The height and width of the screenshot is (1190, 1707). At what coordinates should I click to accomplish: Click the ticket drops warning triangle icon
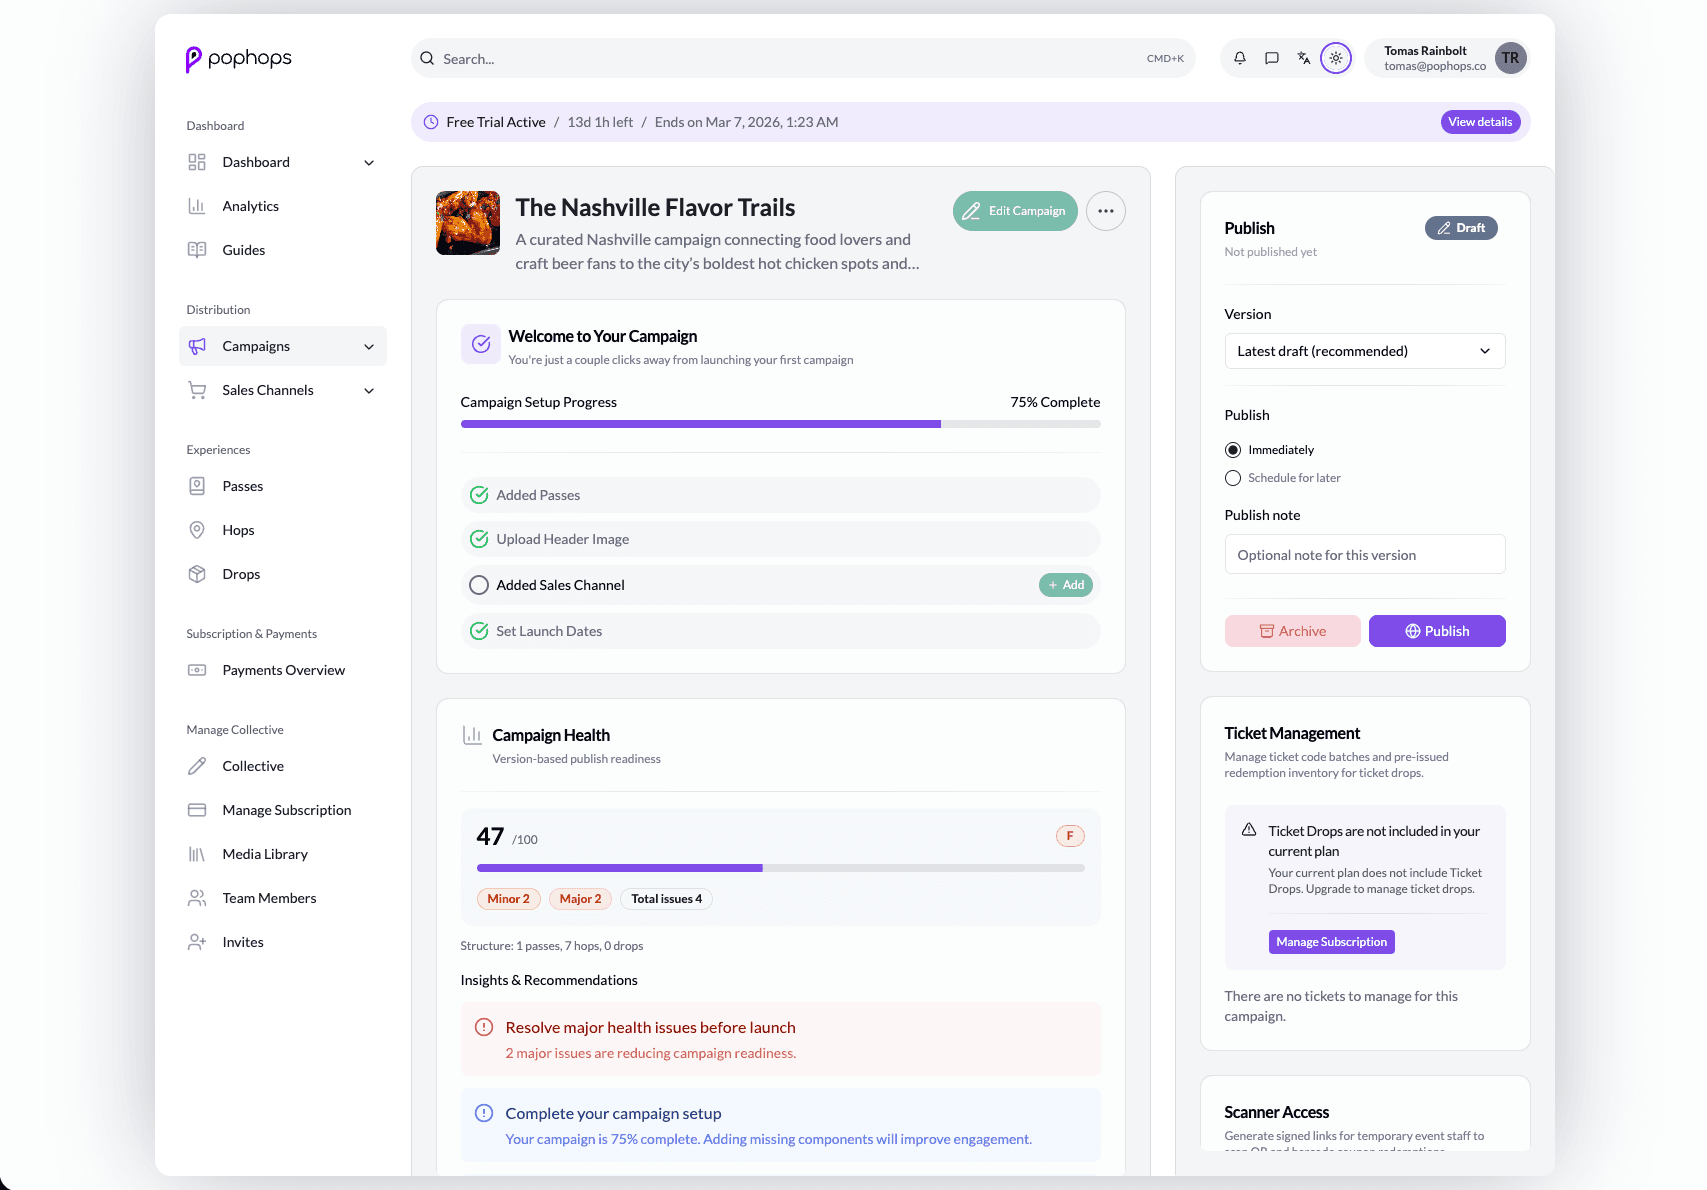pos(1249,830)
